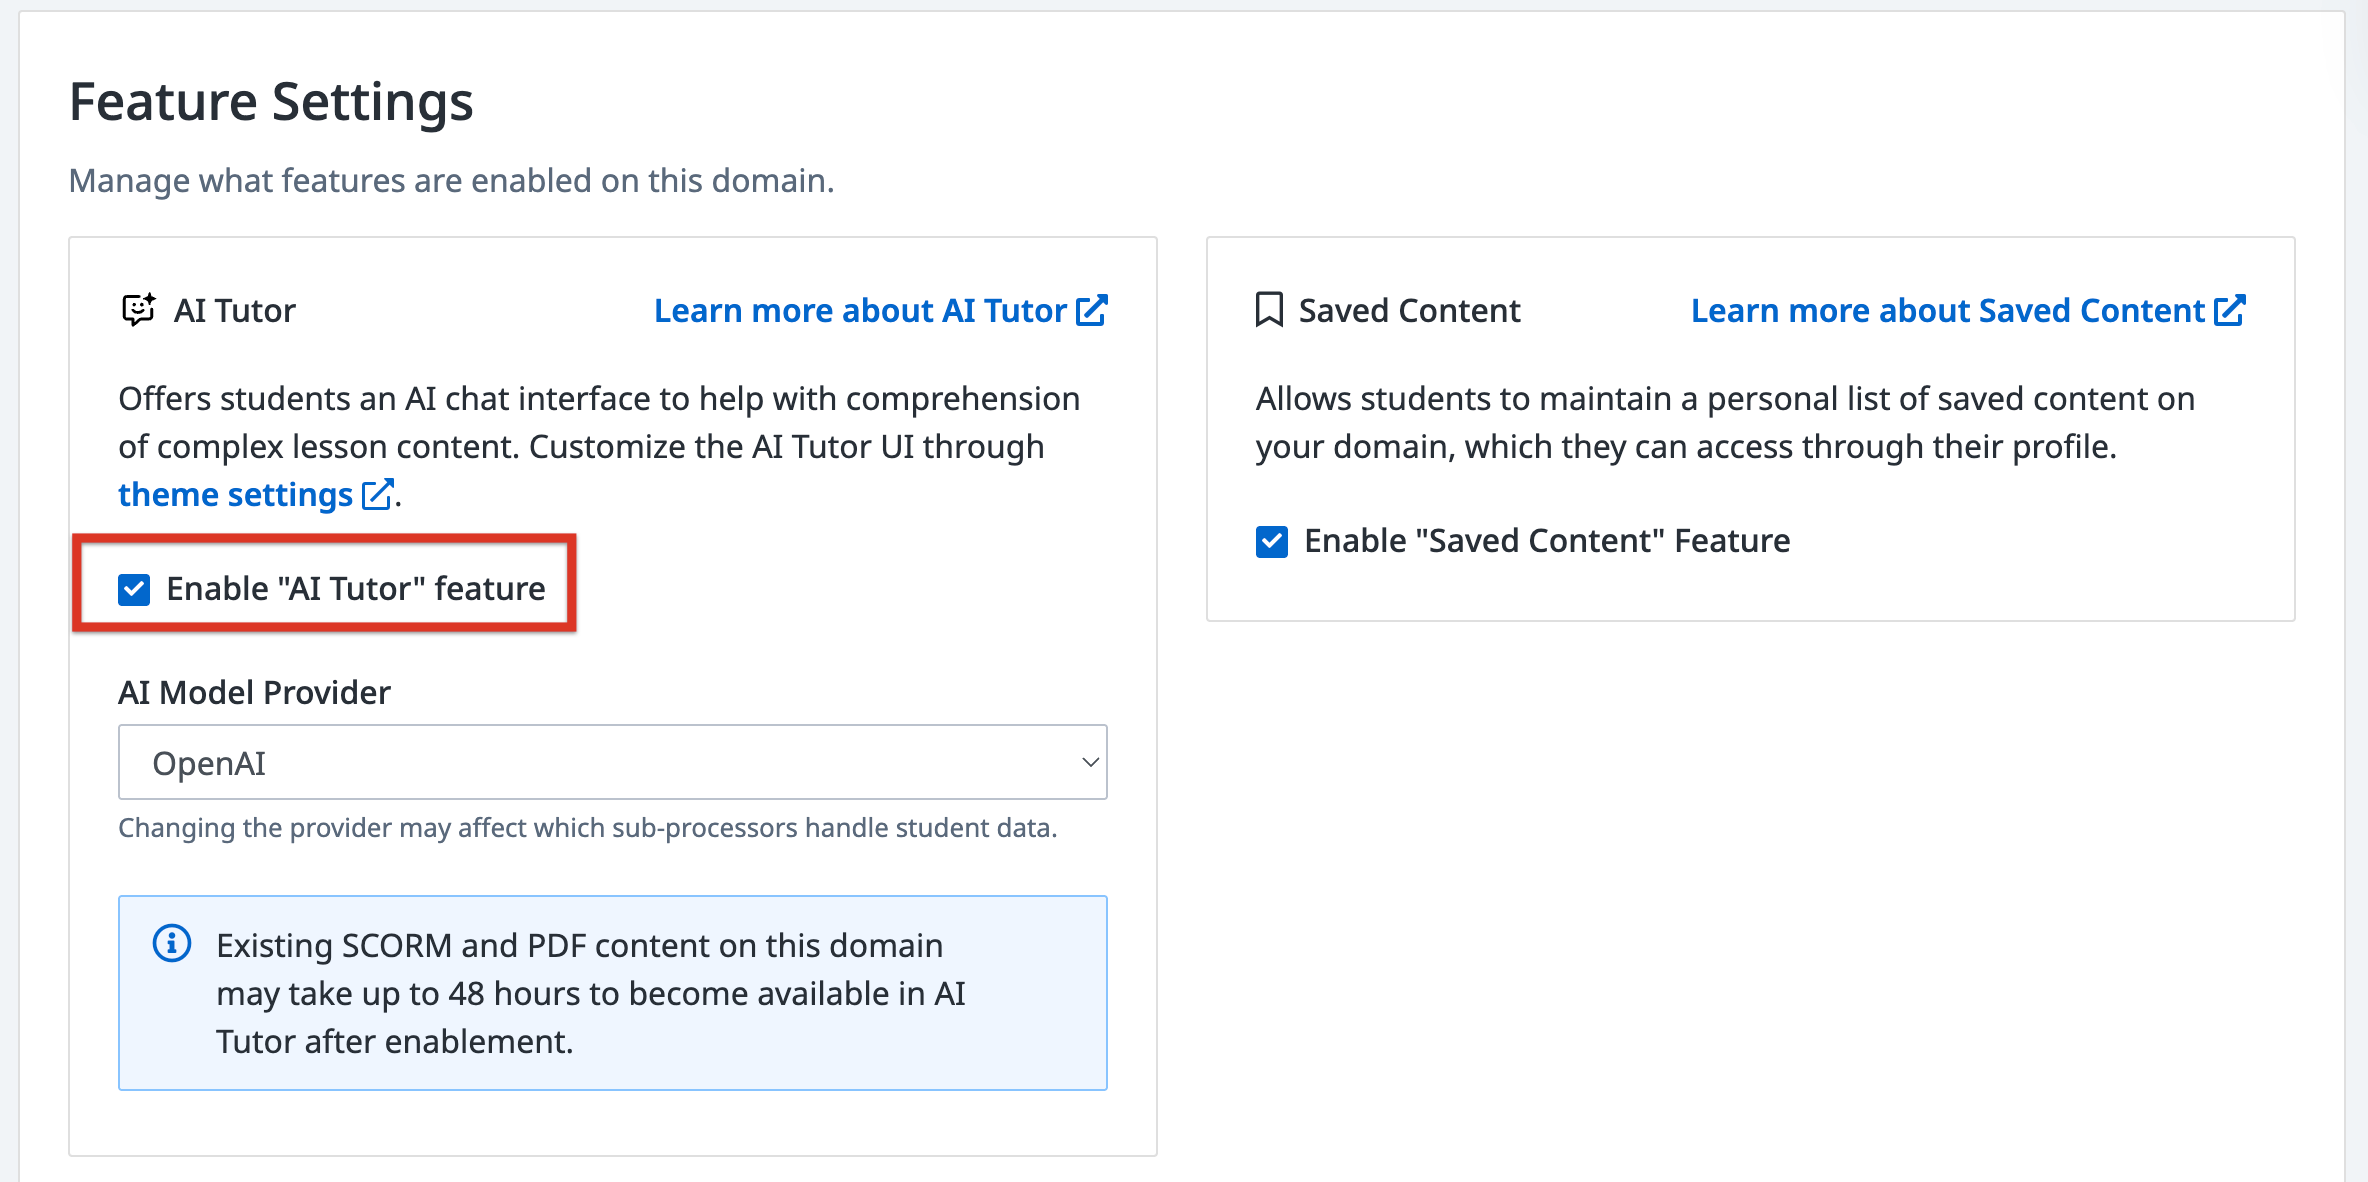
Task: Click the SCORM and PDF 48 hours notice text
Action: [591, 993]
